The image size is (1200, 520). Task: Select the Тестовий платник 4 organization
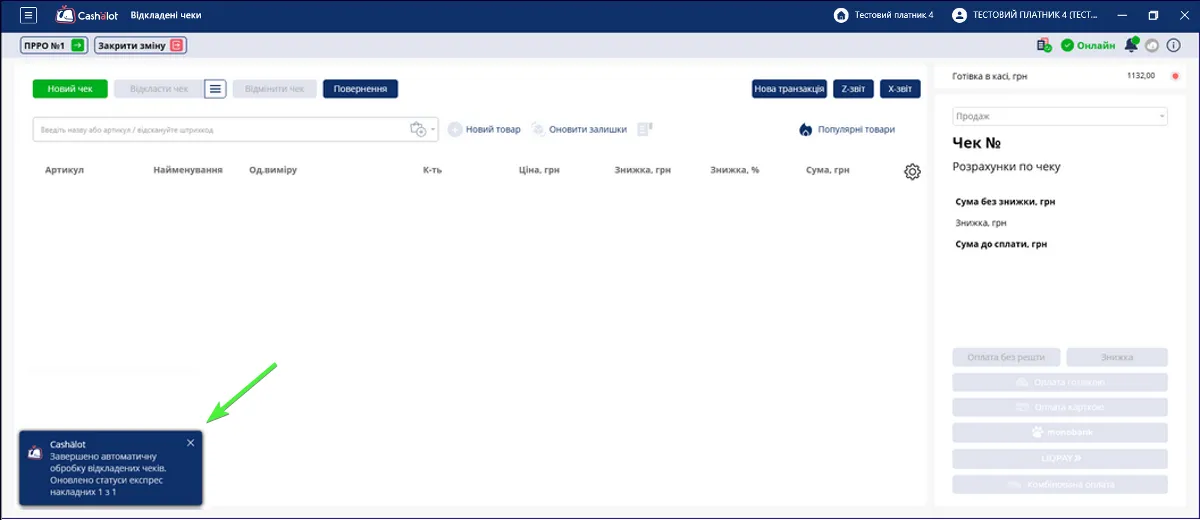click(x=884, y=15)
